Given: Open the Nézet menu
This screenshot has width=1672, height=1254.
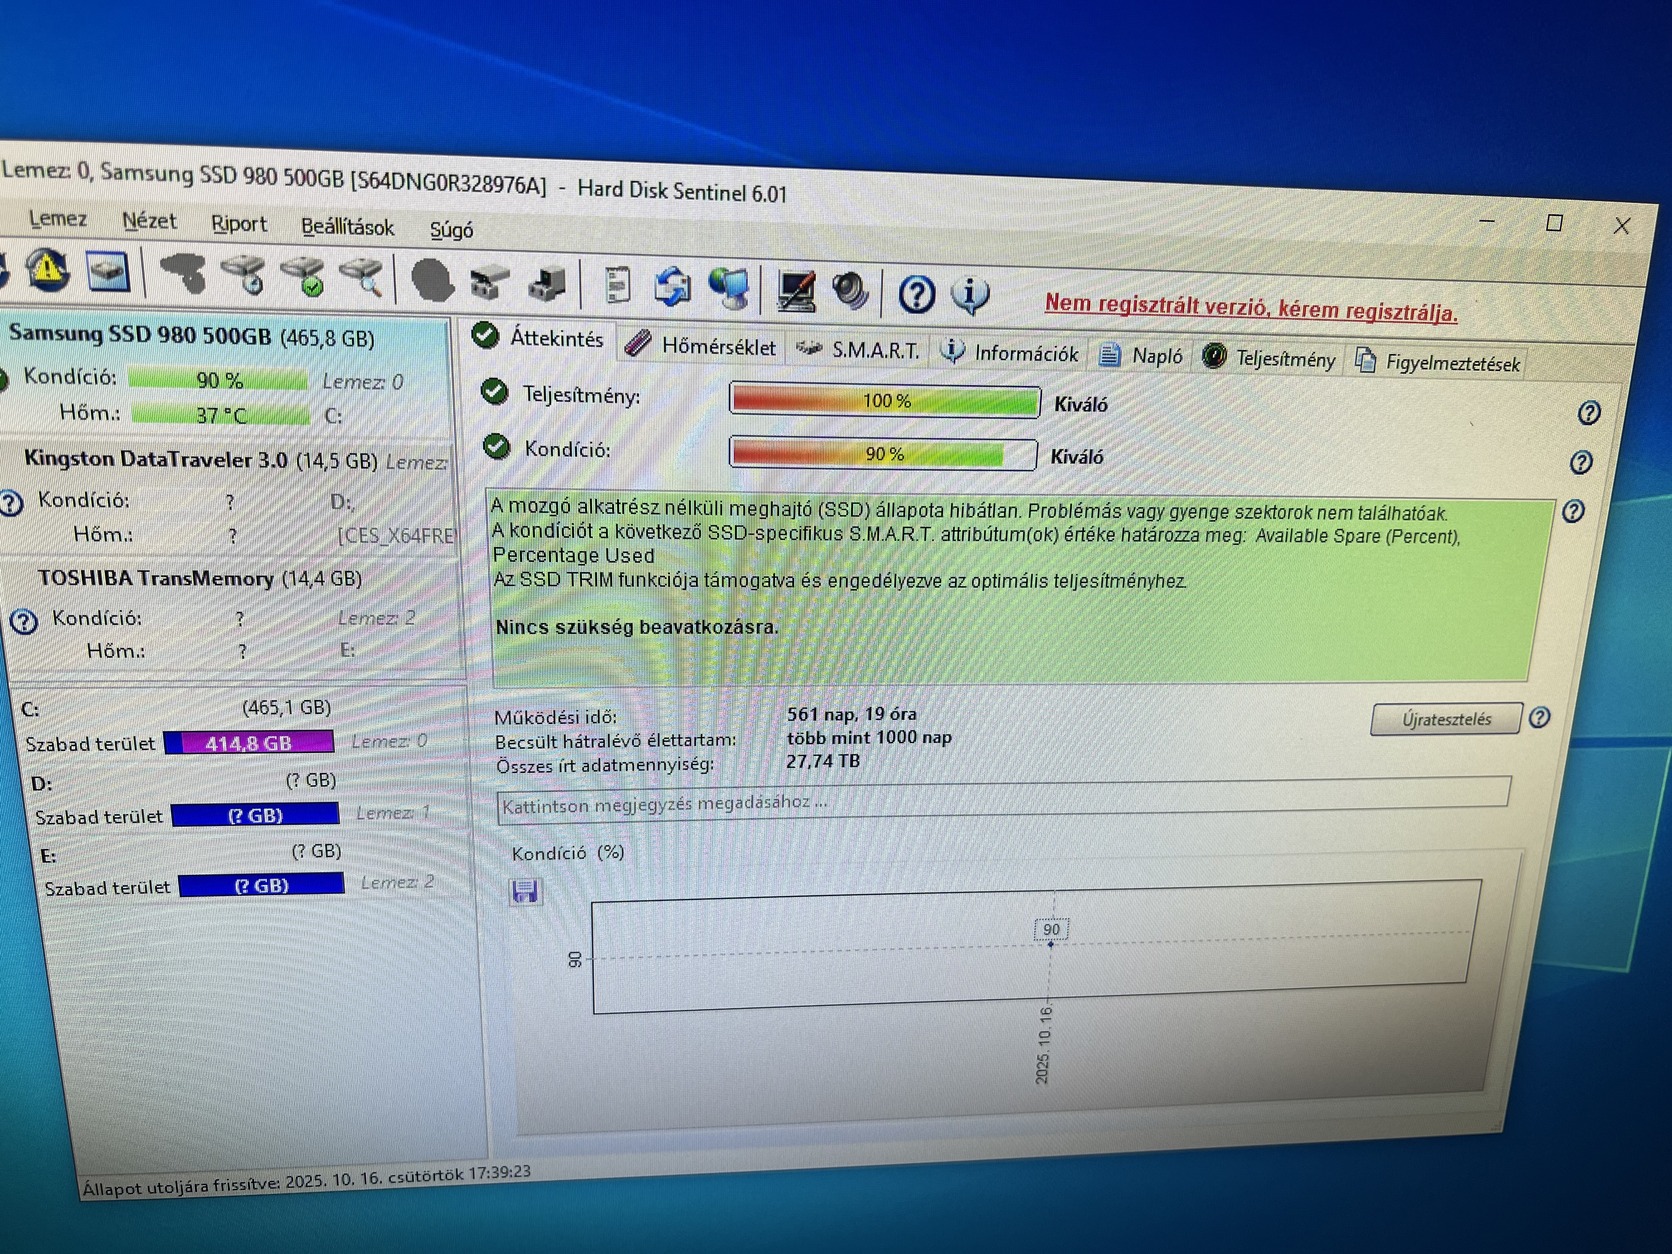Looking at the screenshot, I should point(149,221).
